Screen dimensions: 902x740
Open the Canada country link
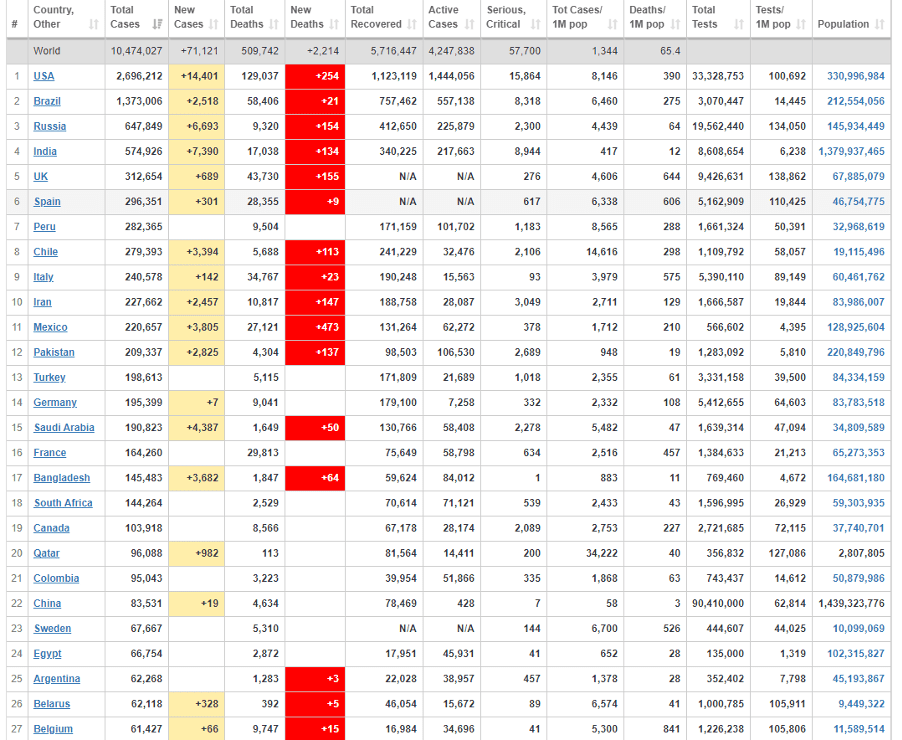click(51, 528)
